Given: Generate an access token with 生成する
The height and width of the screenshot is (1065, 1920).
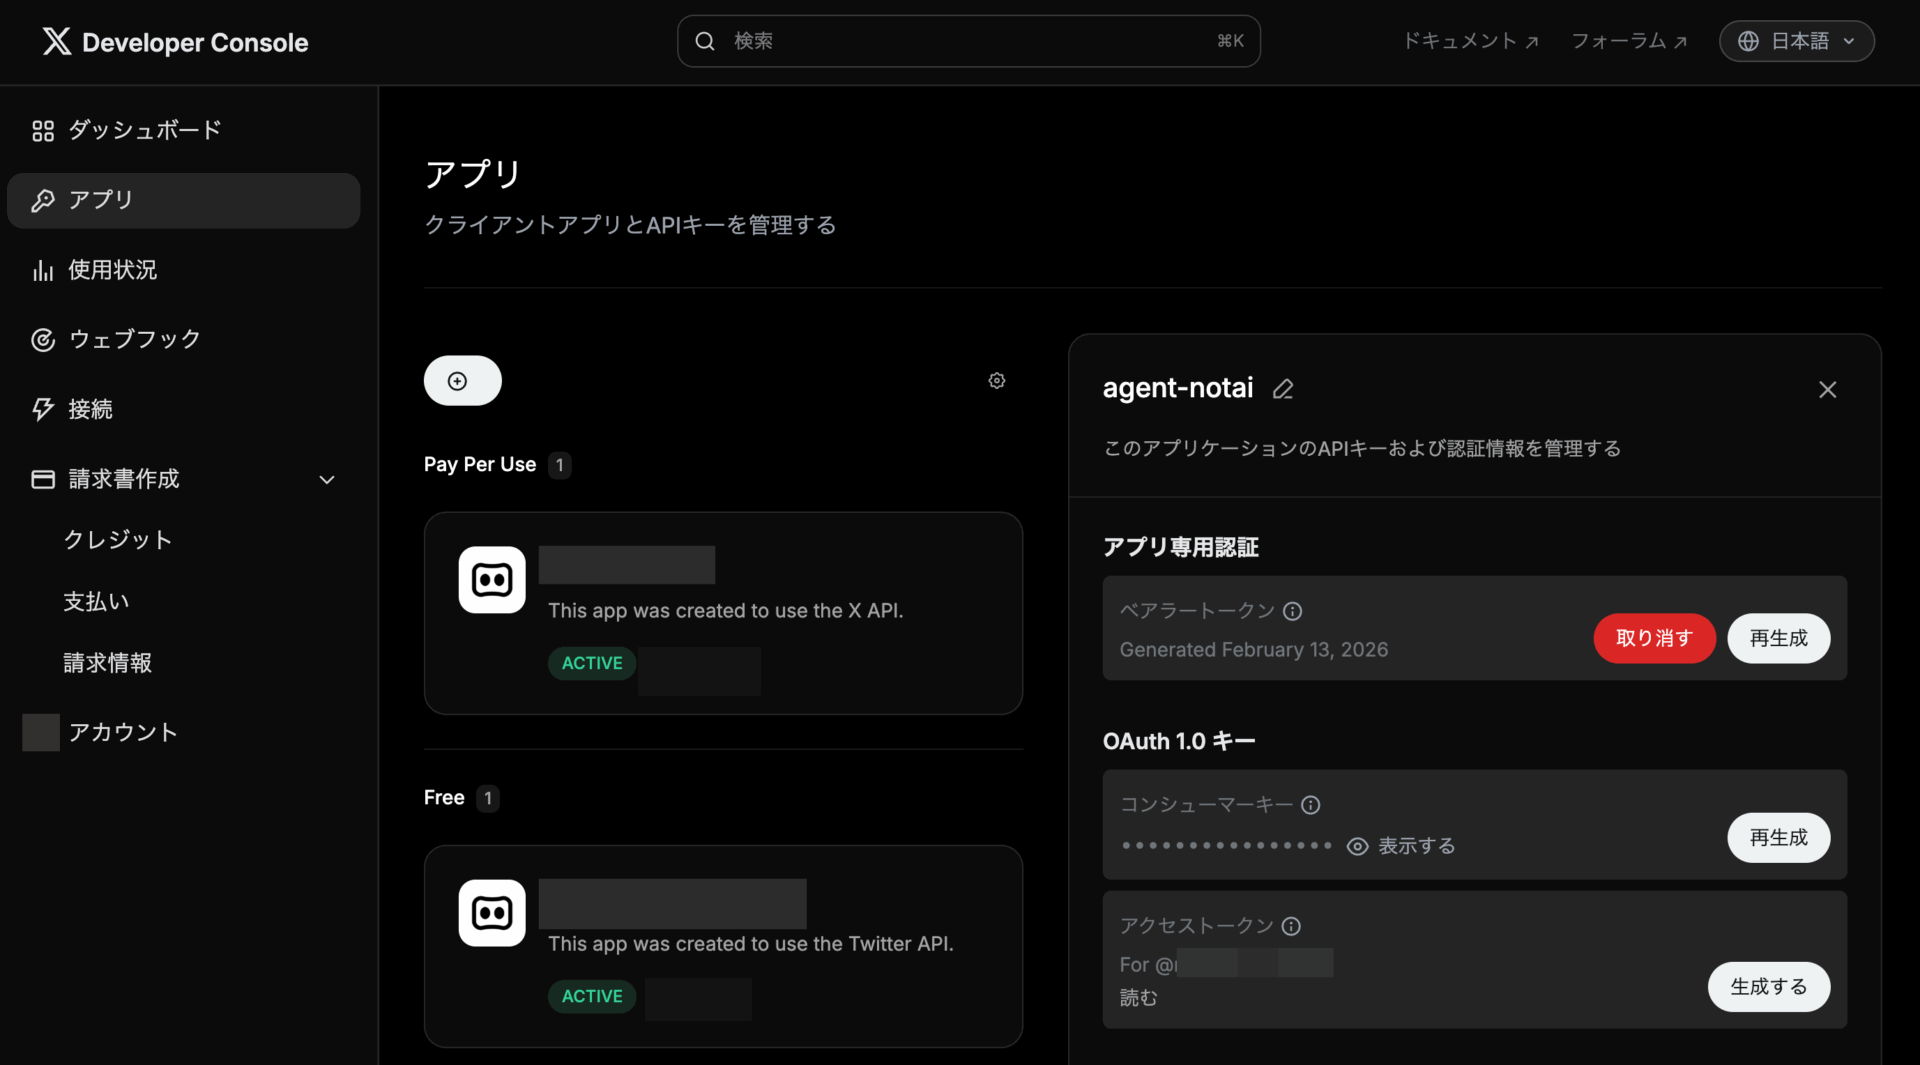Looking at the screenshot, I should pos(1767,986).
